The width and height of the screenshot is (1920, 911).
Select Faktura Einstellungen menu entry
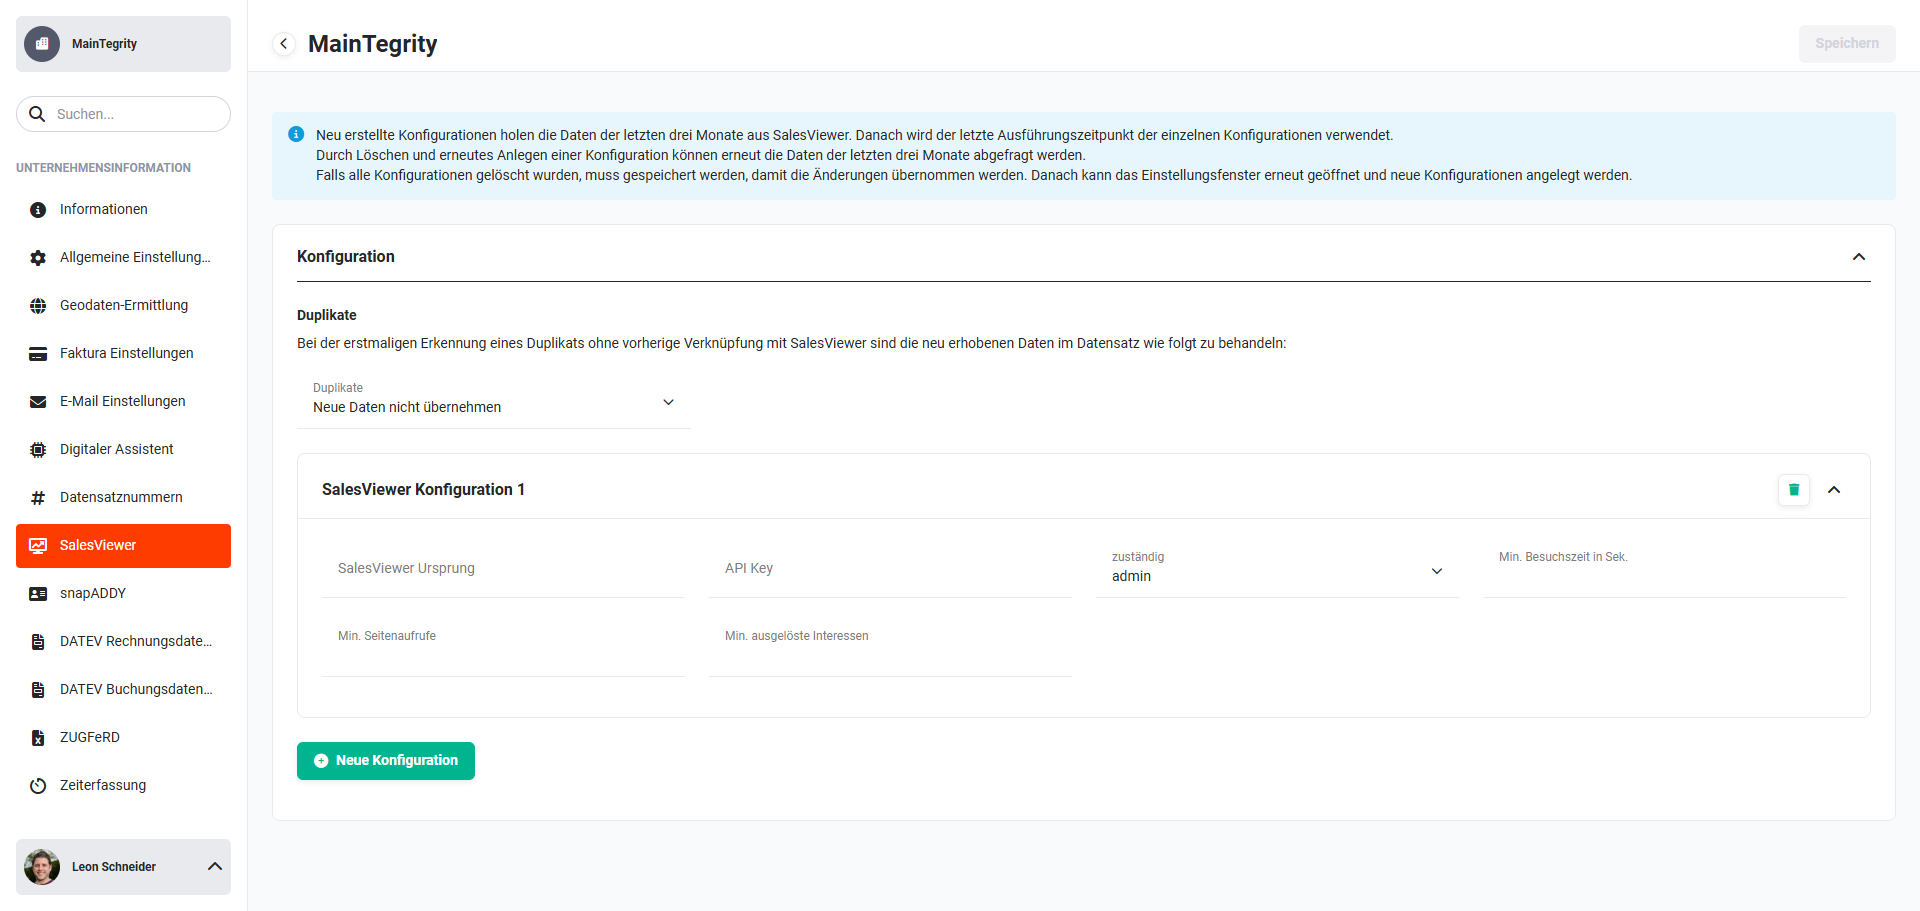(123, 354)
